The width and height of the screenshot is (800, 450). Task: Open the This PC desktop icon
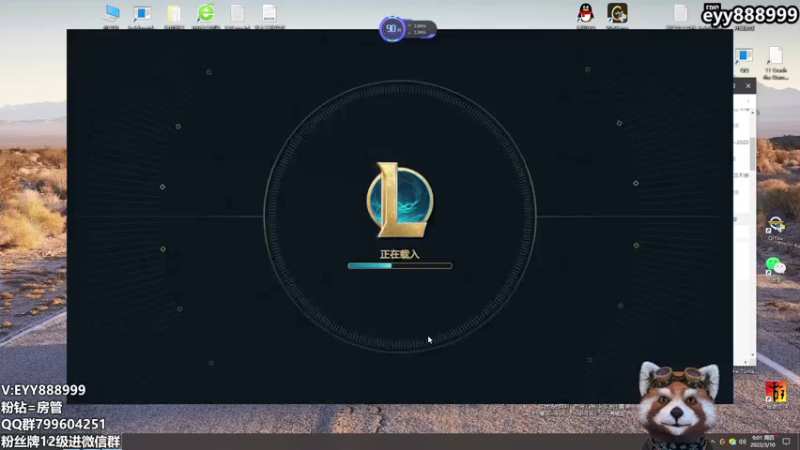(x=111, y=14)
